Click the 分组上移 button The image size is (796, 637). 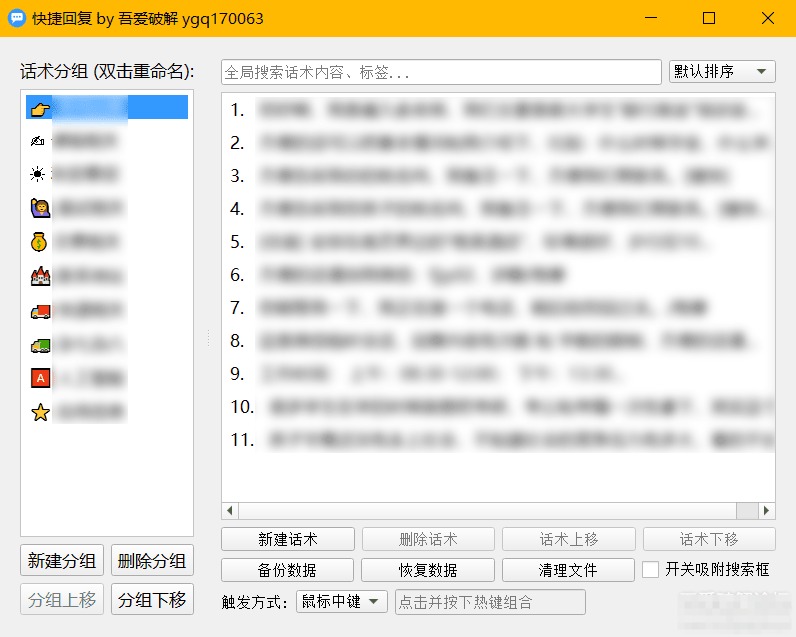point(62,599)
